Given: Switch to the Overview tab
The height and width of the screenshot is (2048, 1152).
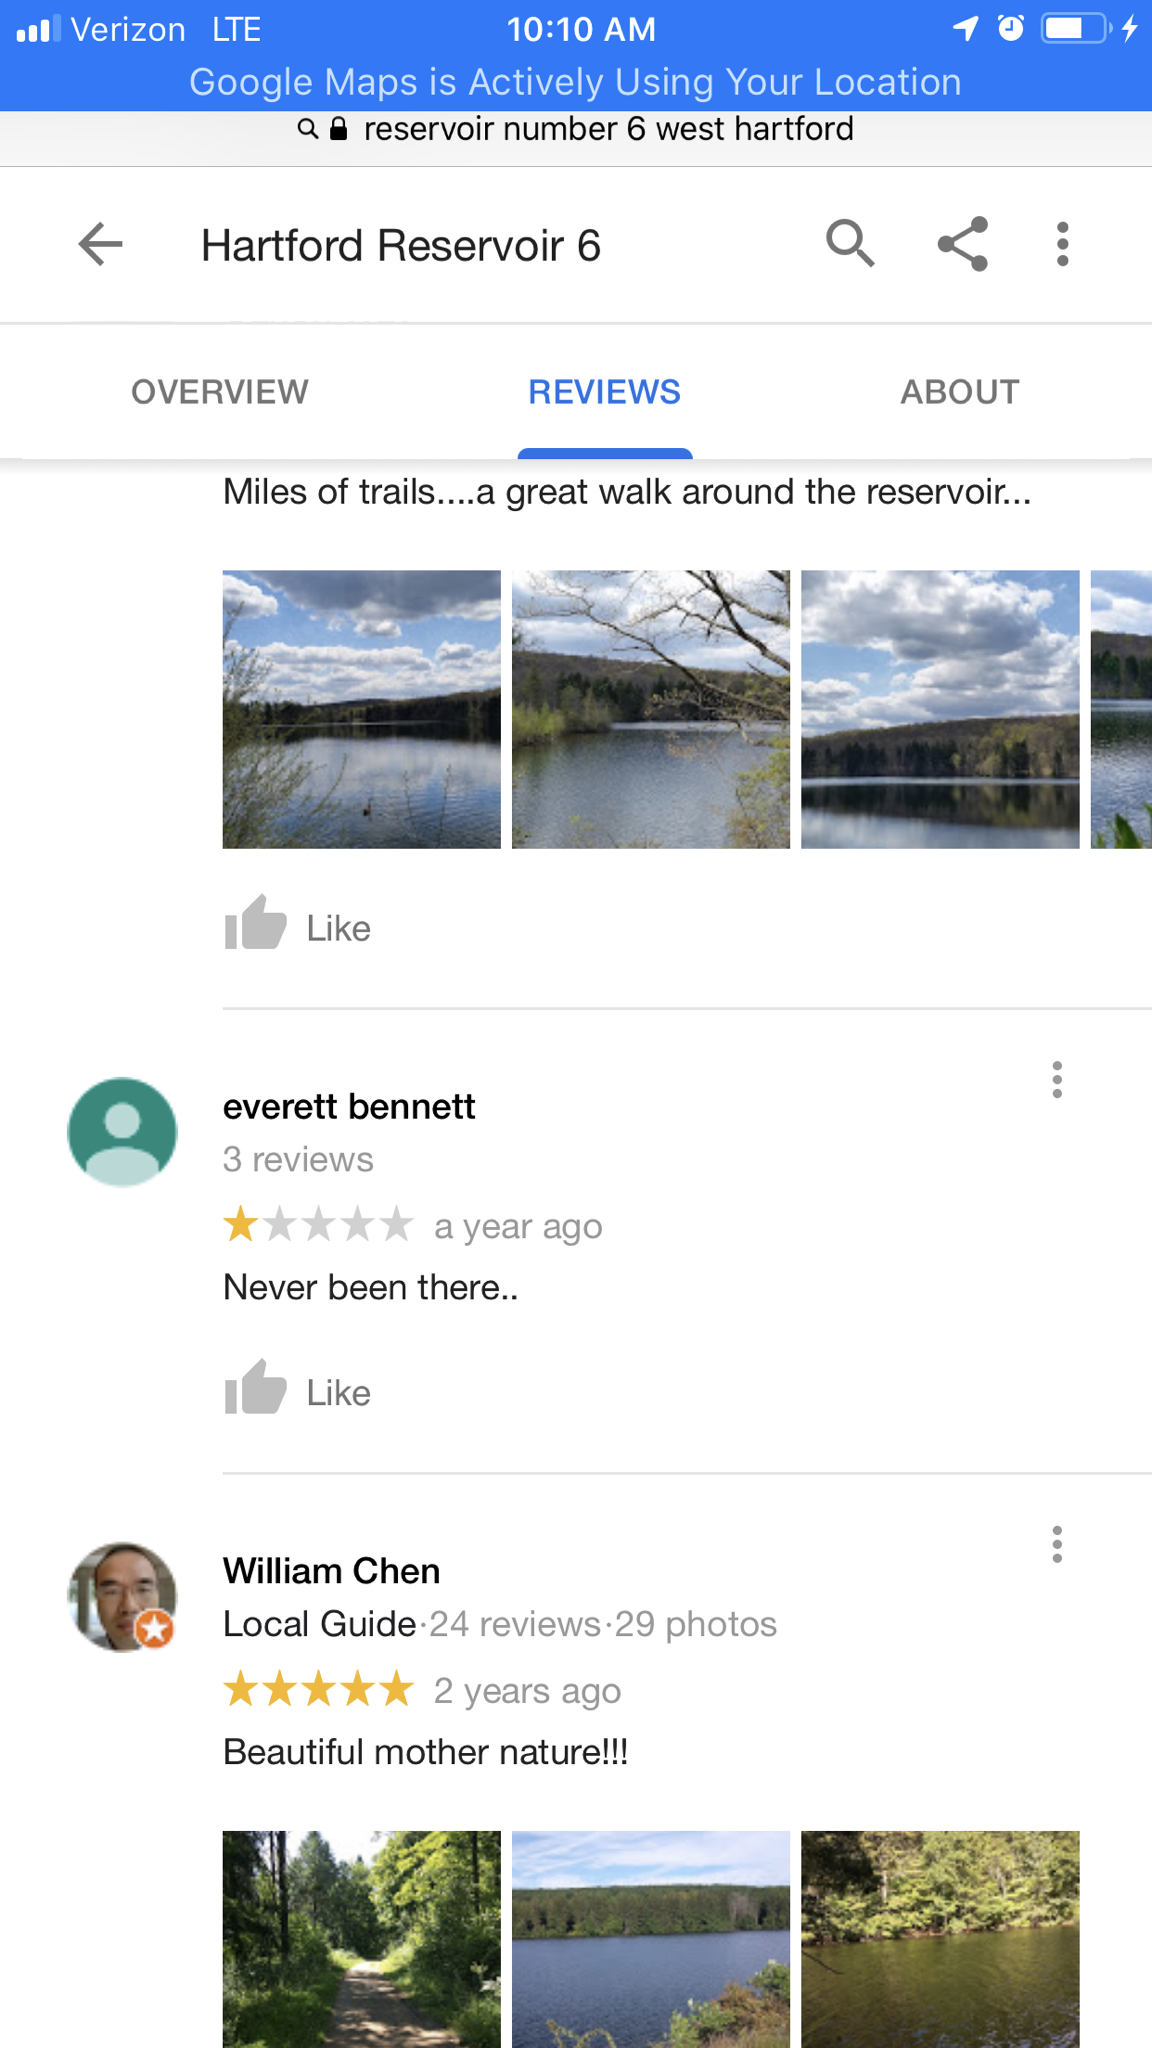Looking at the screenshot, I should point(220,392).
